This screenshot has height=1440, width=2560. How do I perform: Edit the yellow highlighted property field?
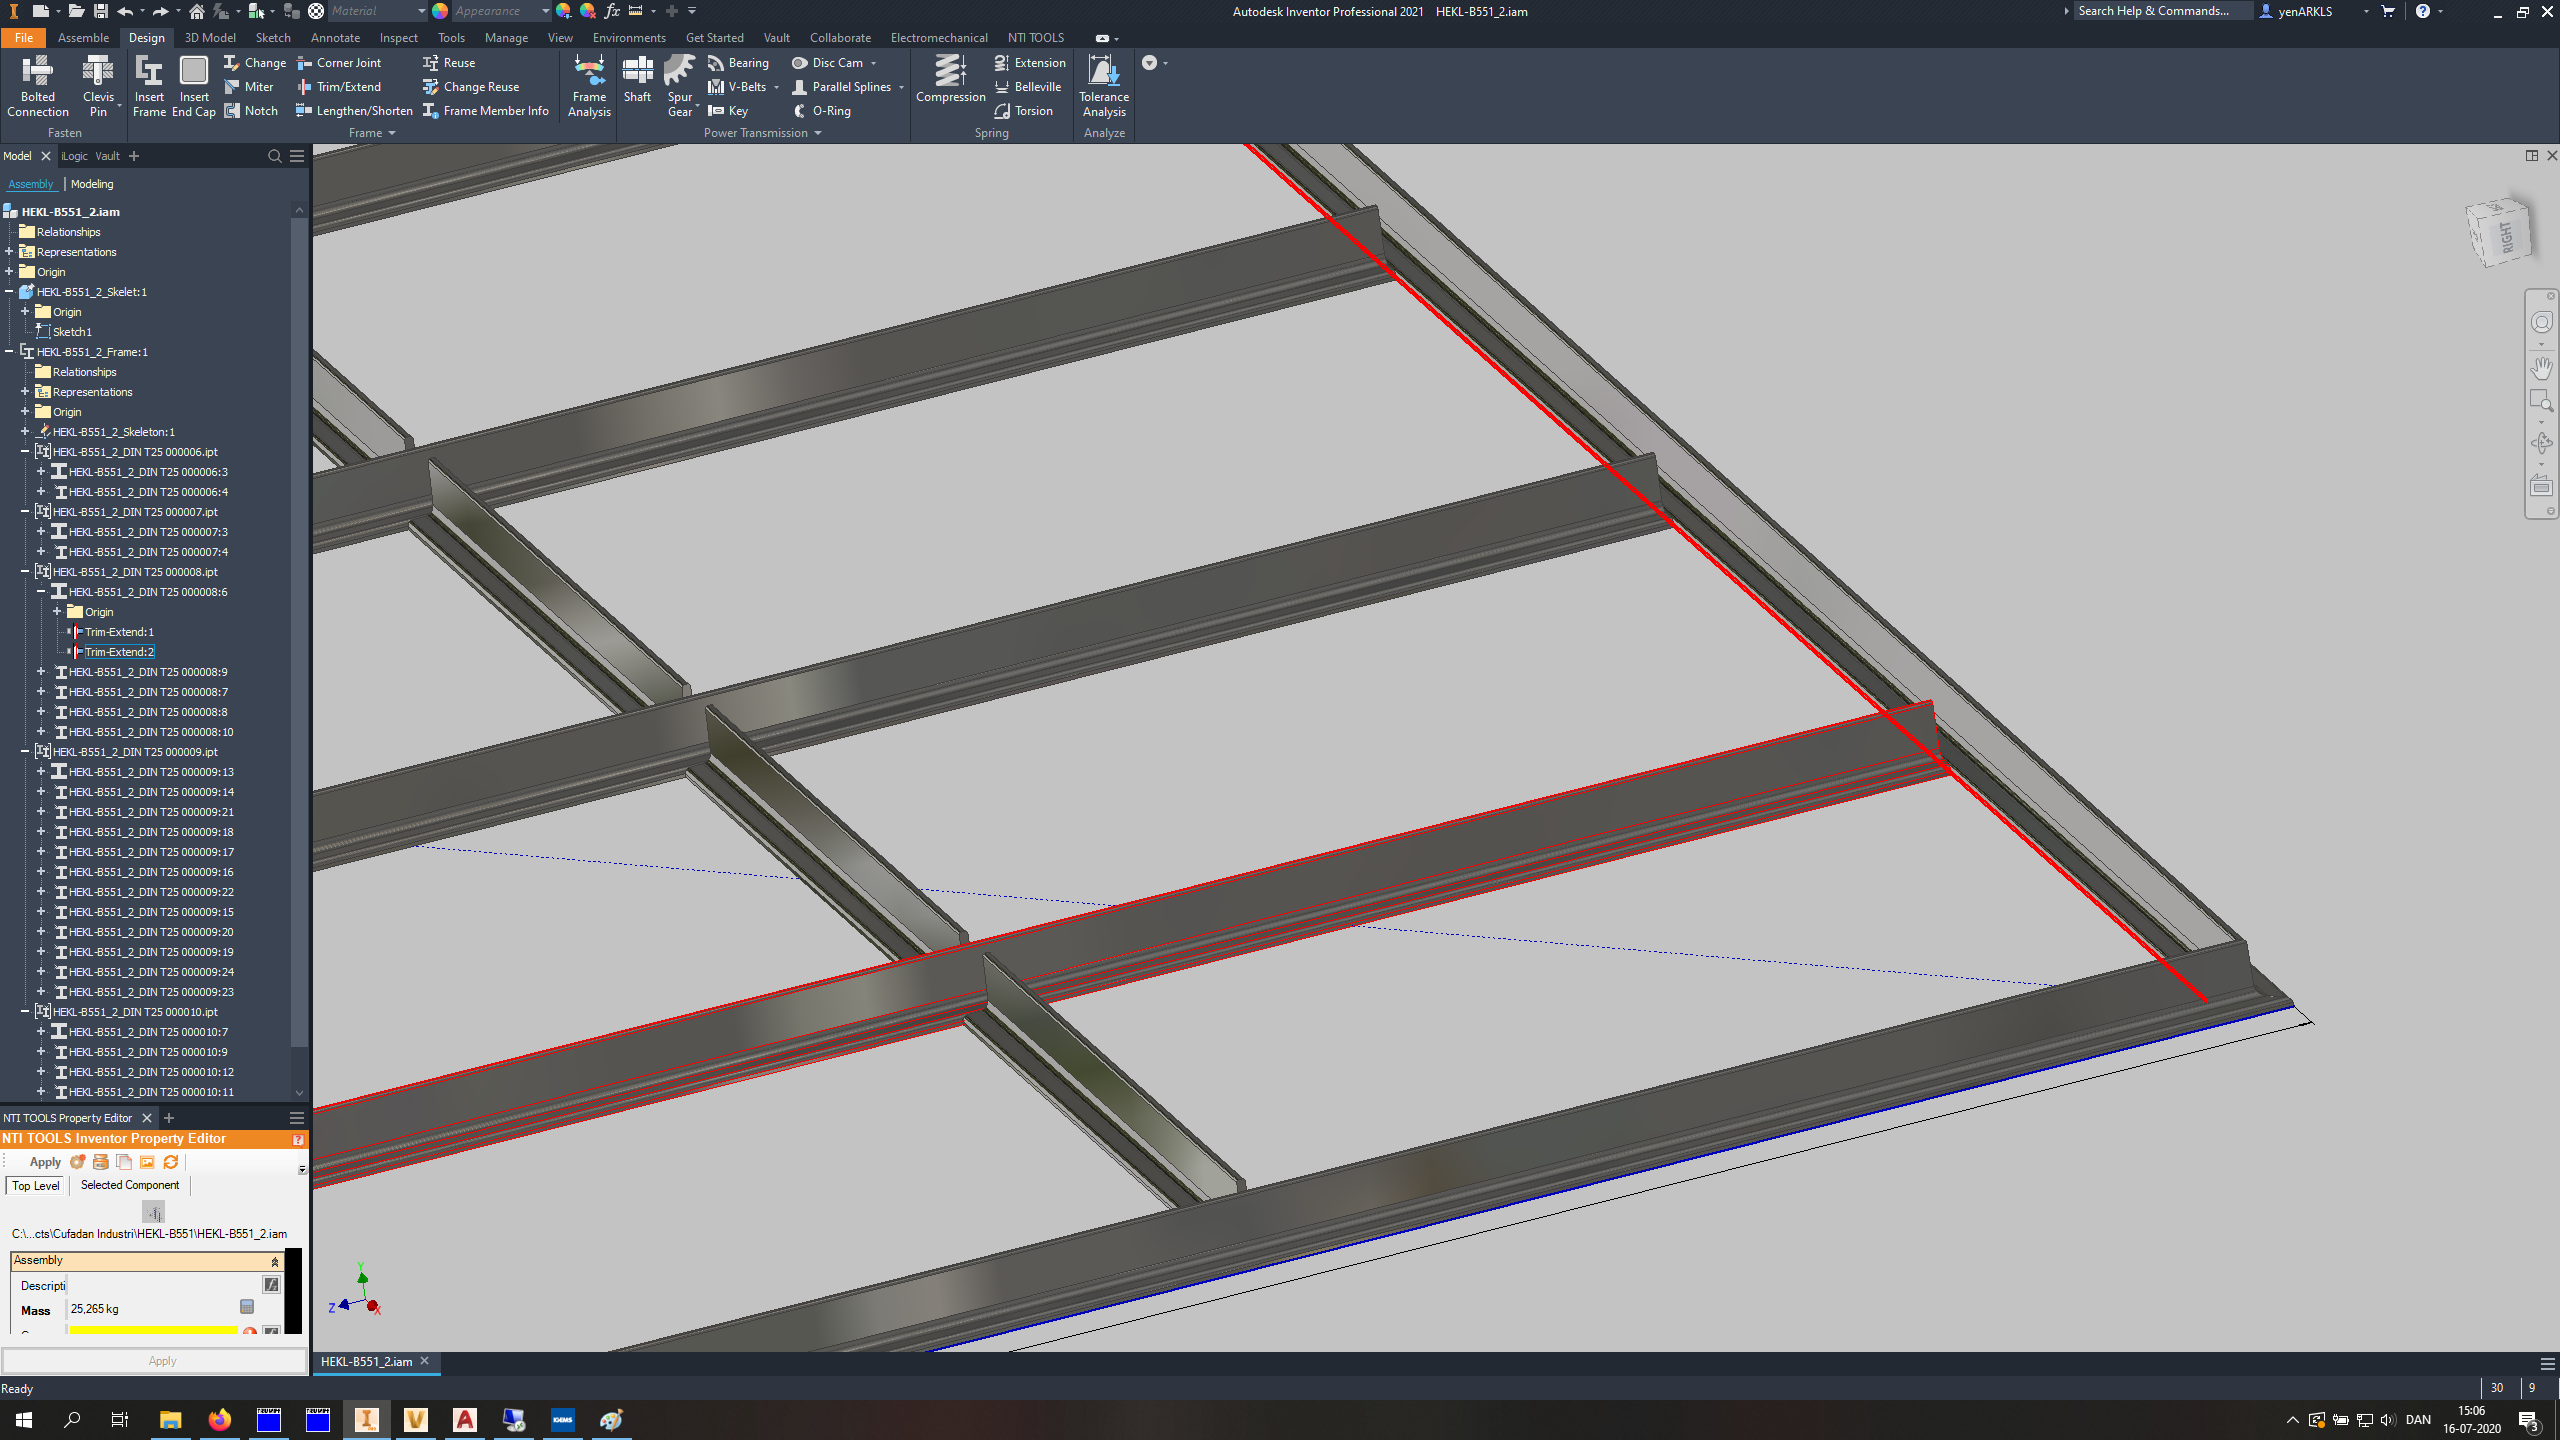point(152,1331)
